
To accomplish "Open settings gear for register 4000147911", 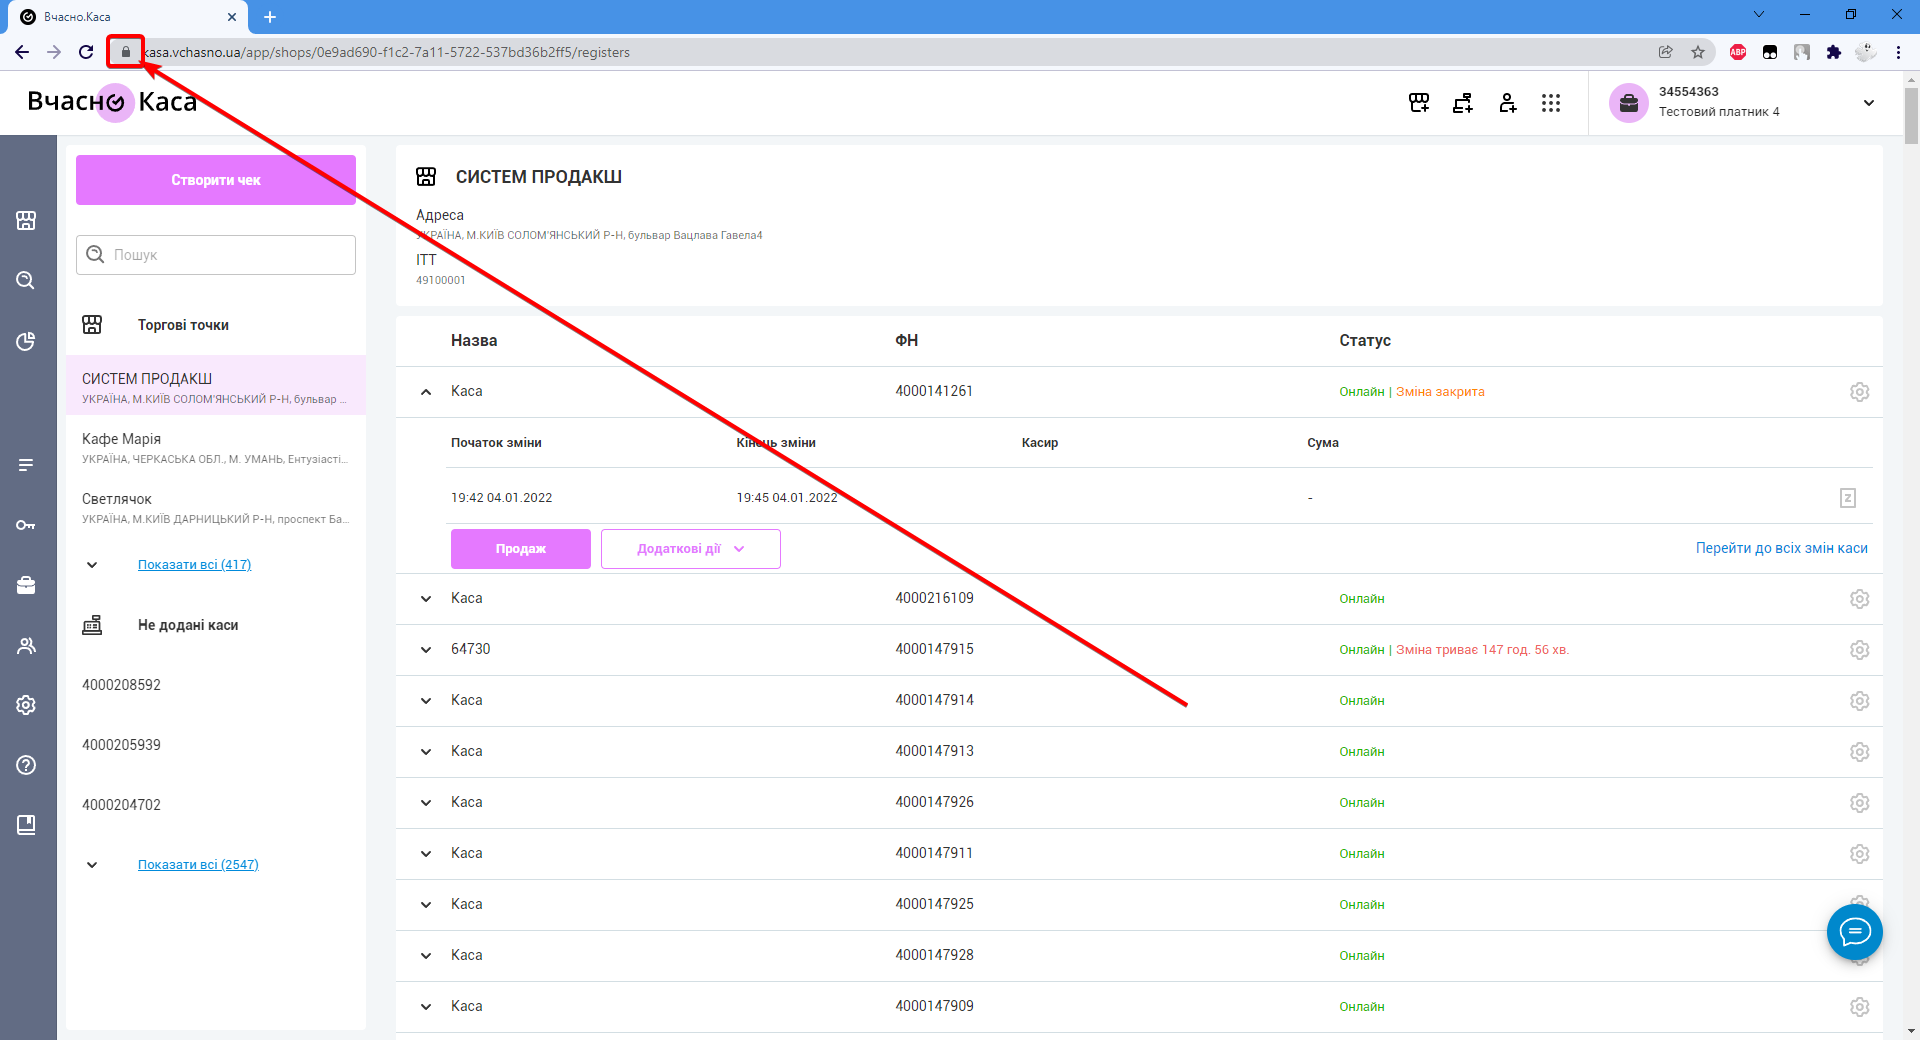I will tap(1859, 854).
